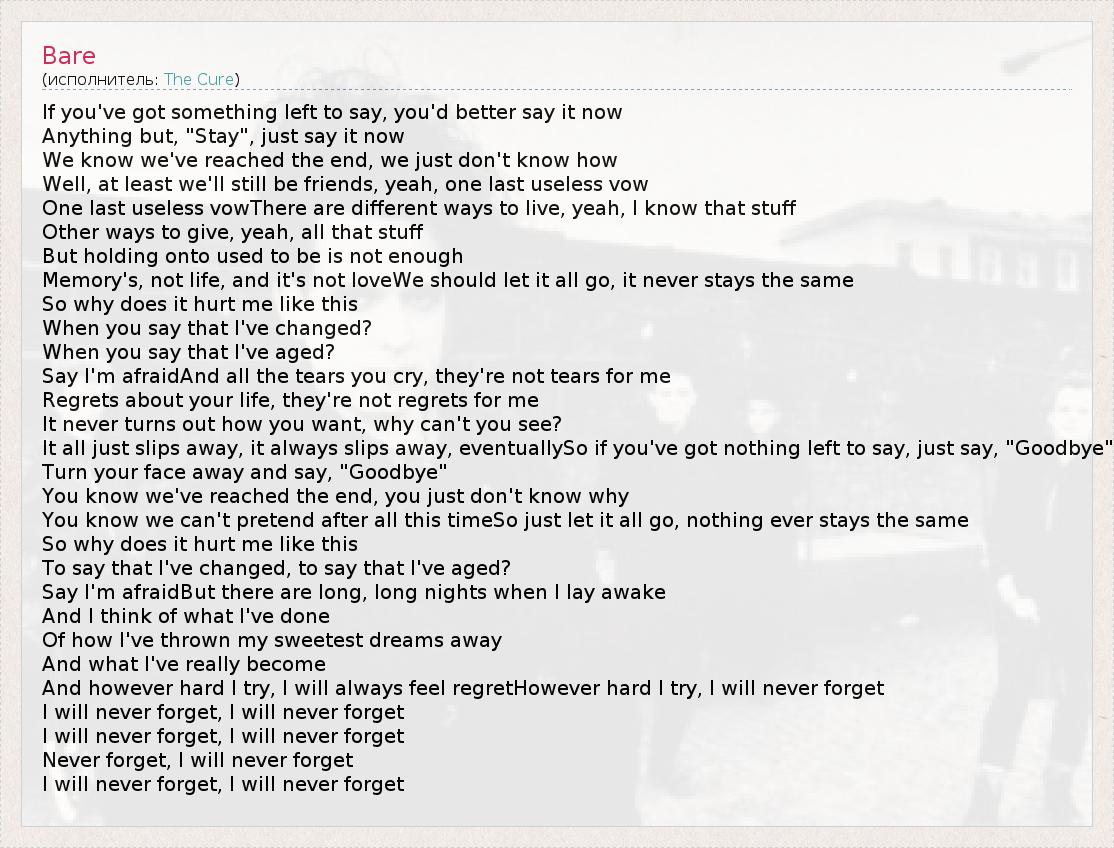Click the line "Turn your face away and say, Goodbye"

coord(244,472)
